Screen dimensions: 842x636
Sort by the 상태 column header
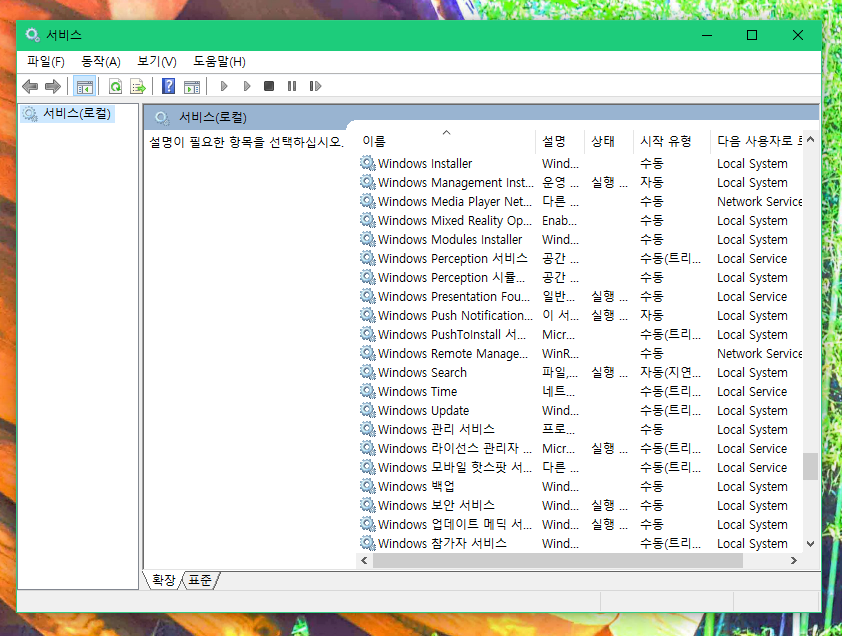(608, 141)
